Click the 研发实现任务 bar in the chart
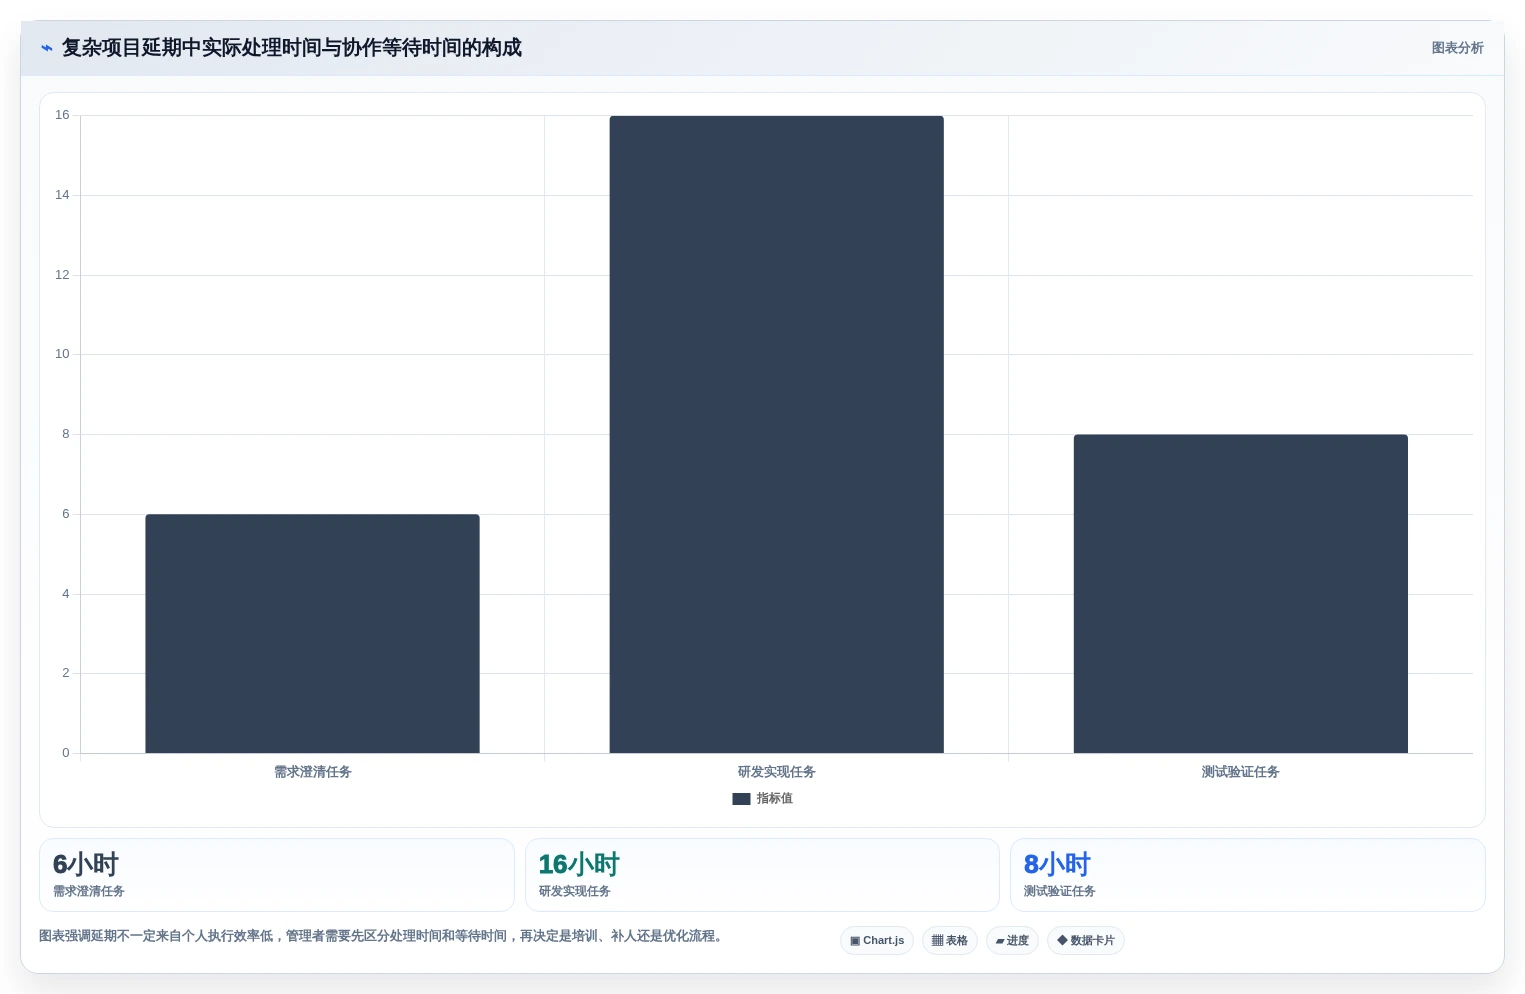1525x994 pixels. [776, 434]
